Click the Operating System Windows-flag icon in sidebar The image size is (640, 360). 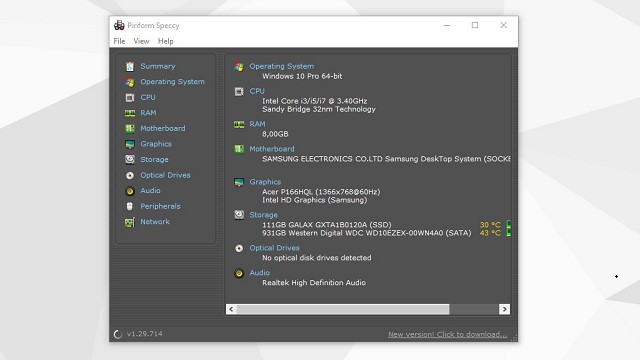click(x=130, y=82)
